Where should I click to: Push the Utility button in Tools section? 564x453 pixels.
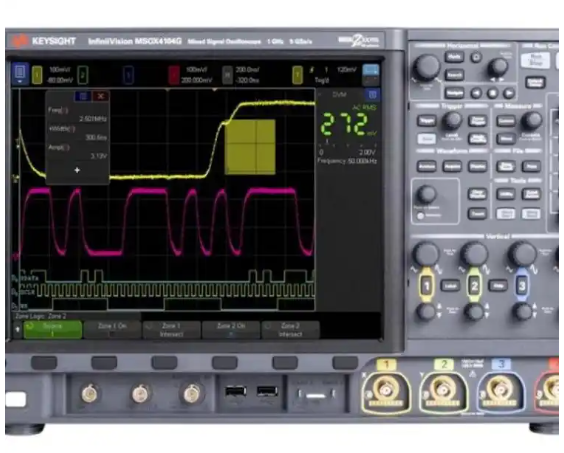point(506,194)
